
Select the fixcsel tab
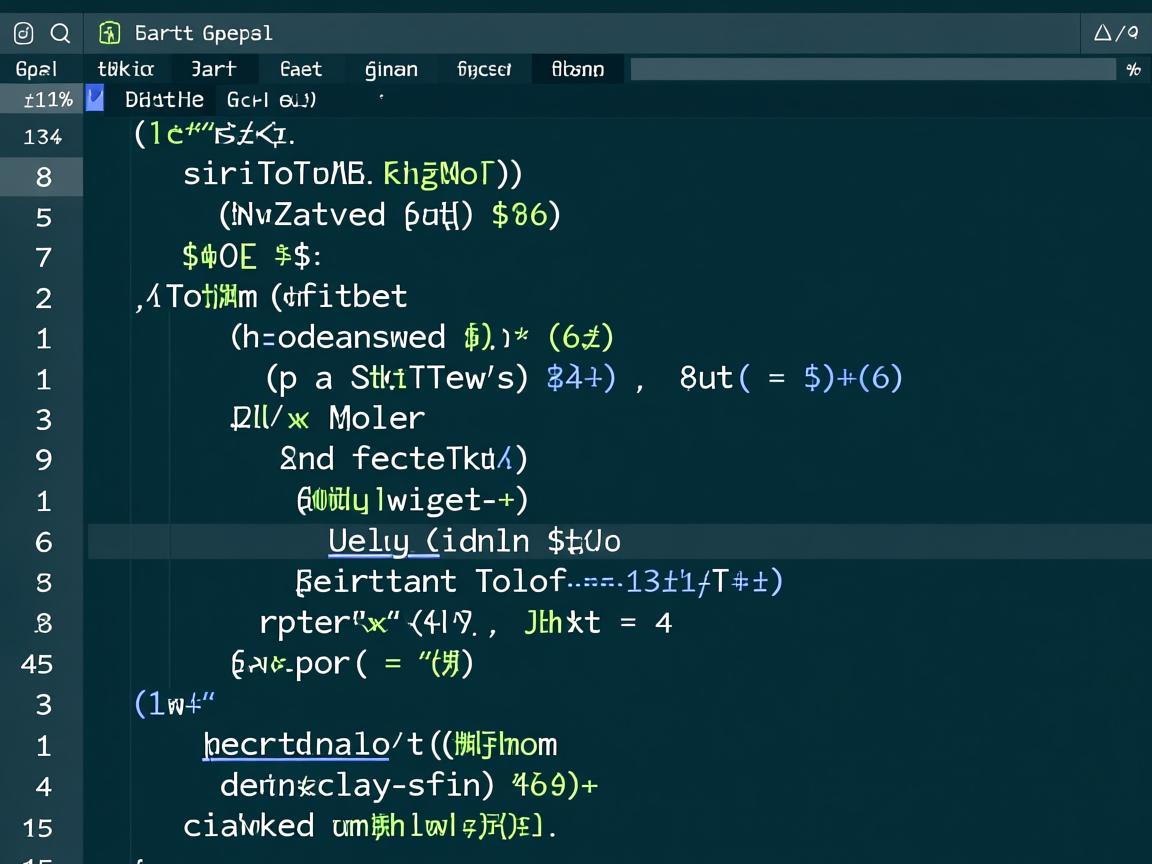pos(484,69)
